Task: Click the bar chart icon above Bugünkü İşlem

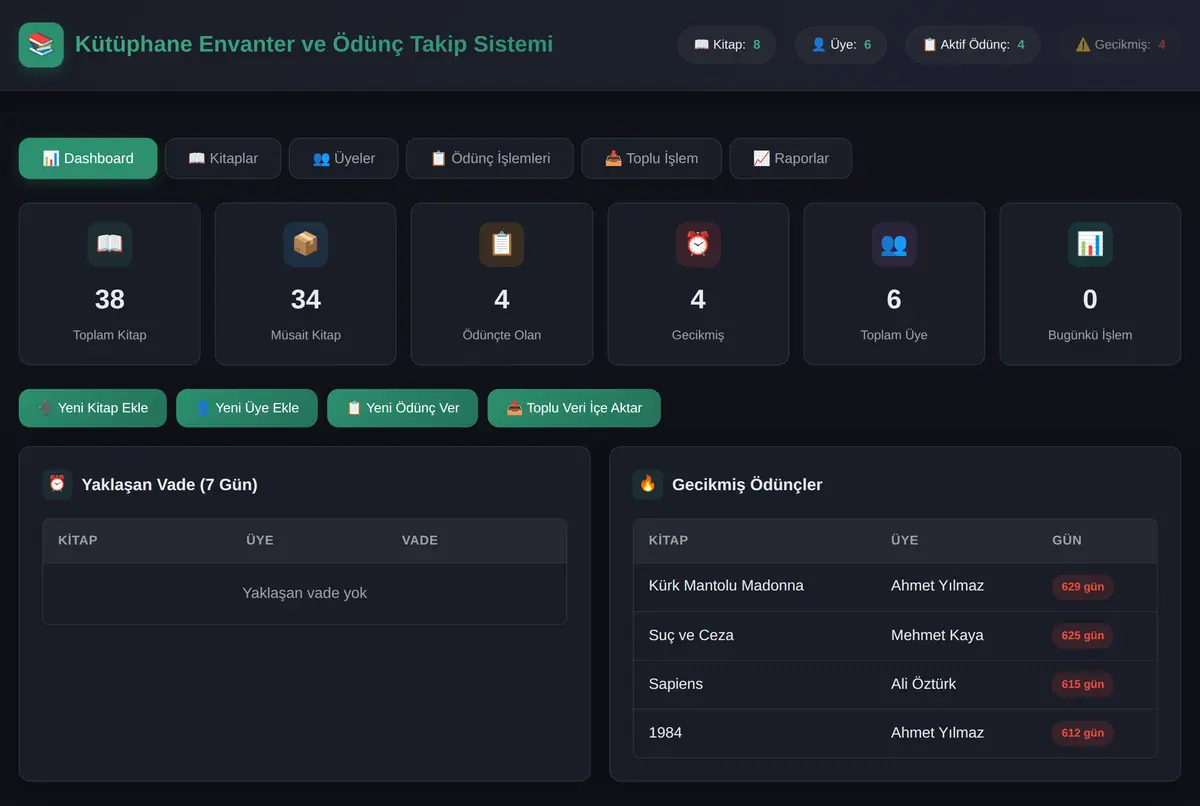Action: tap(1090, 244)
